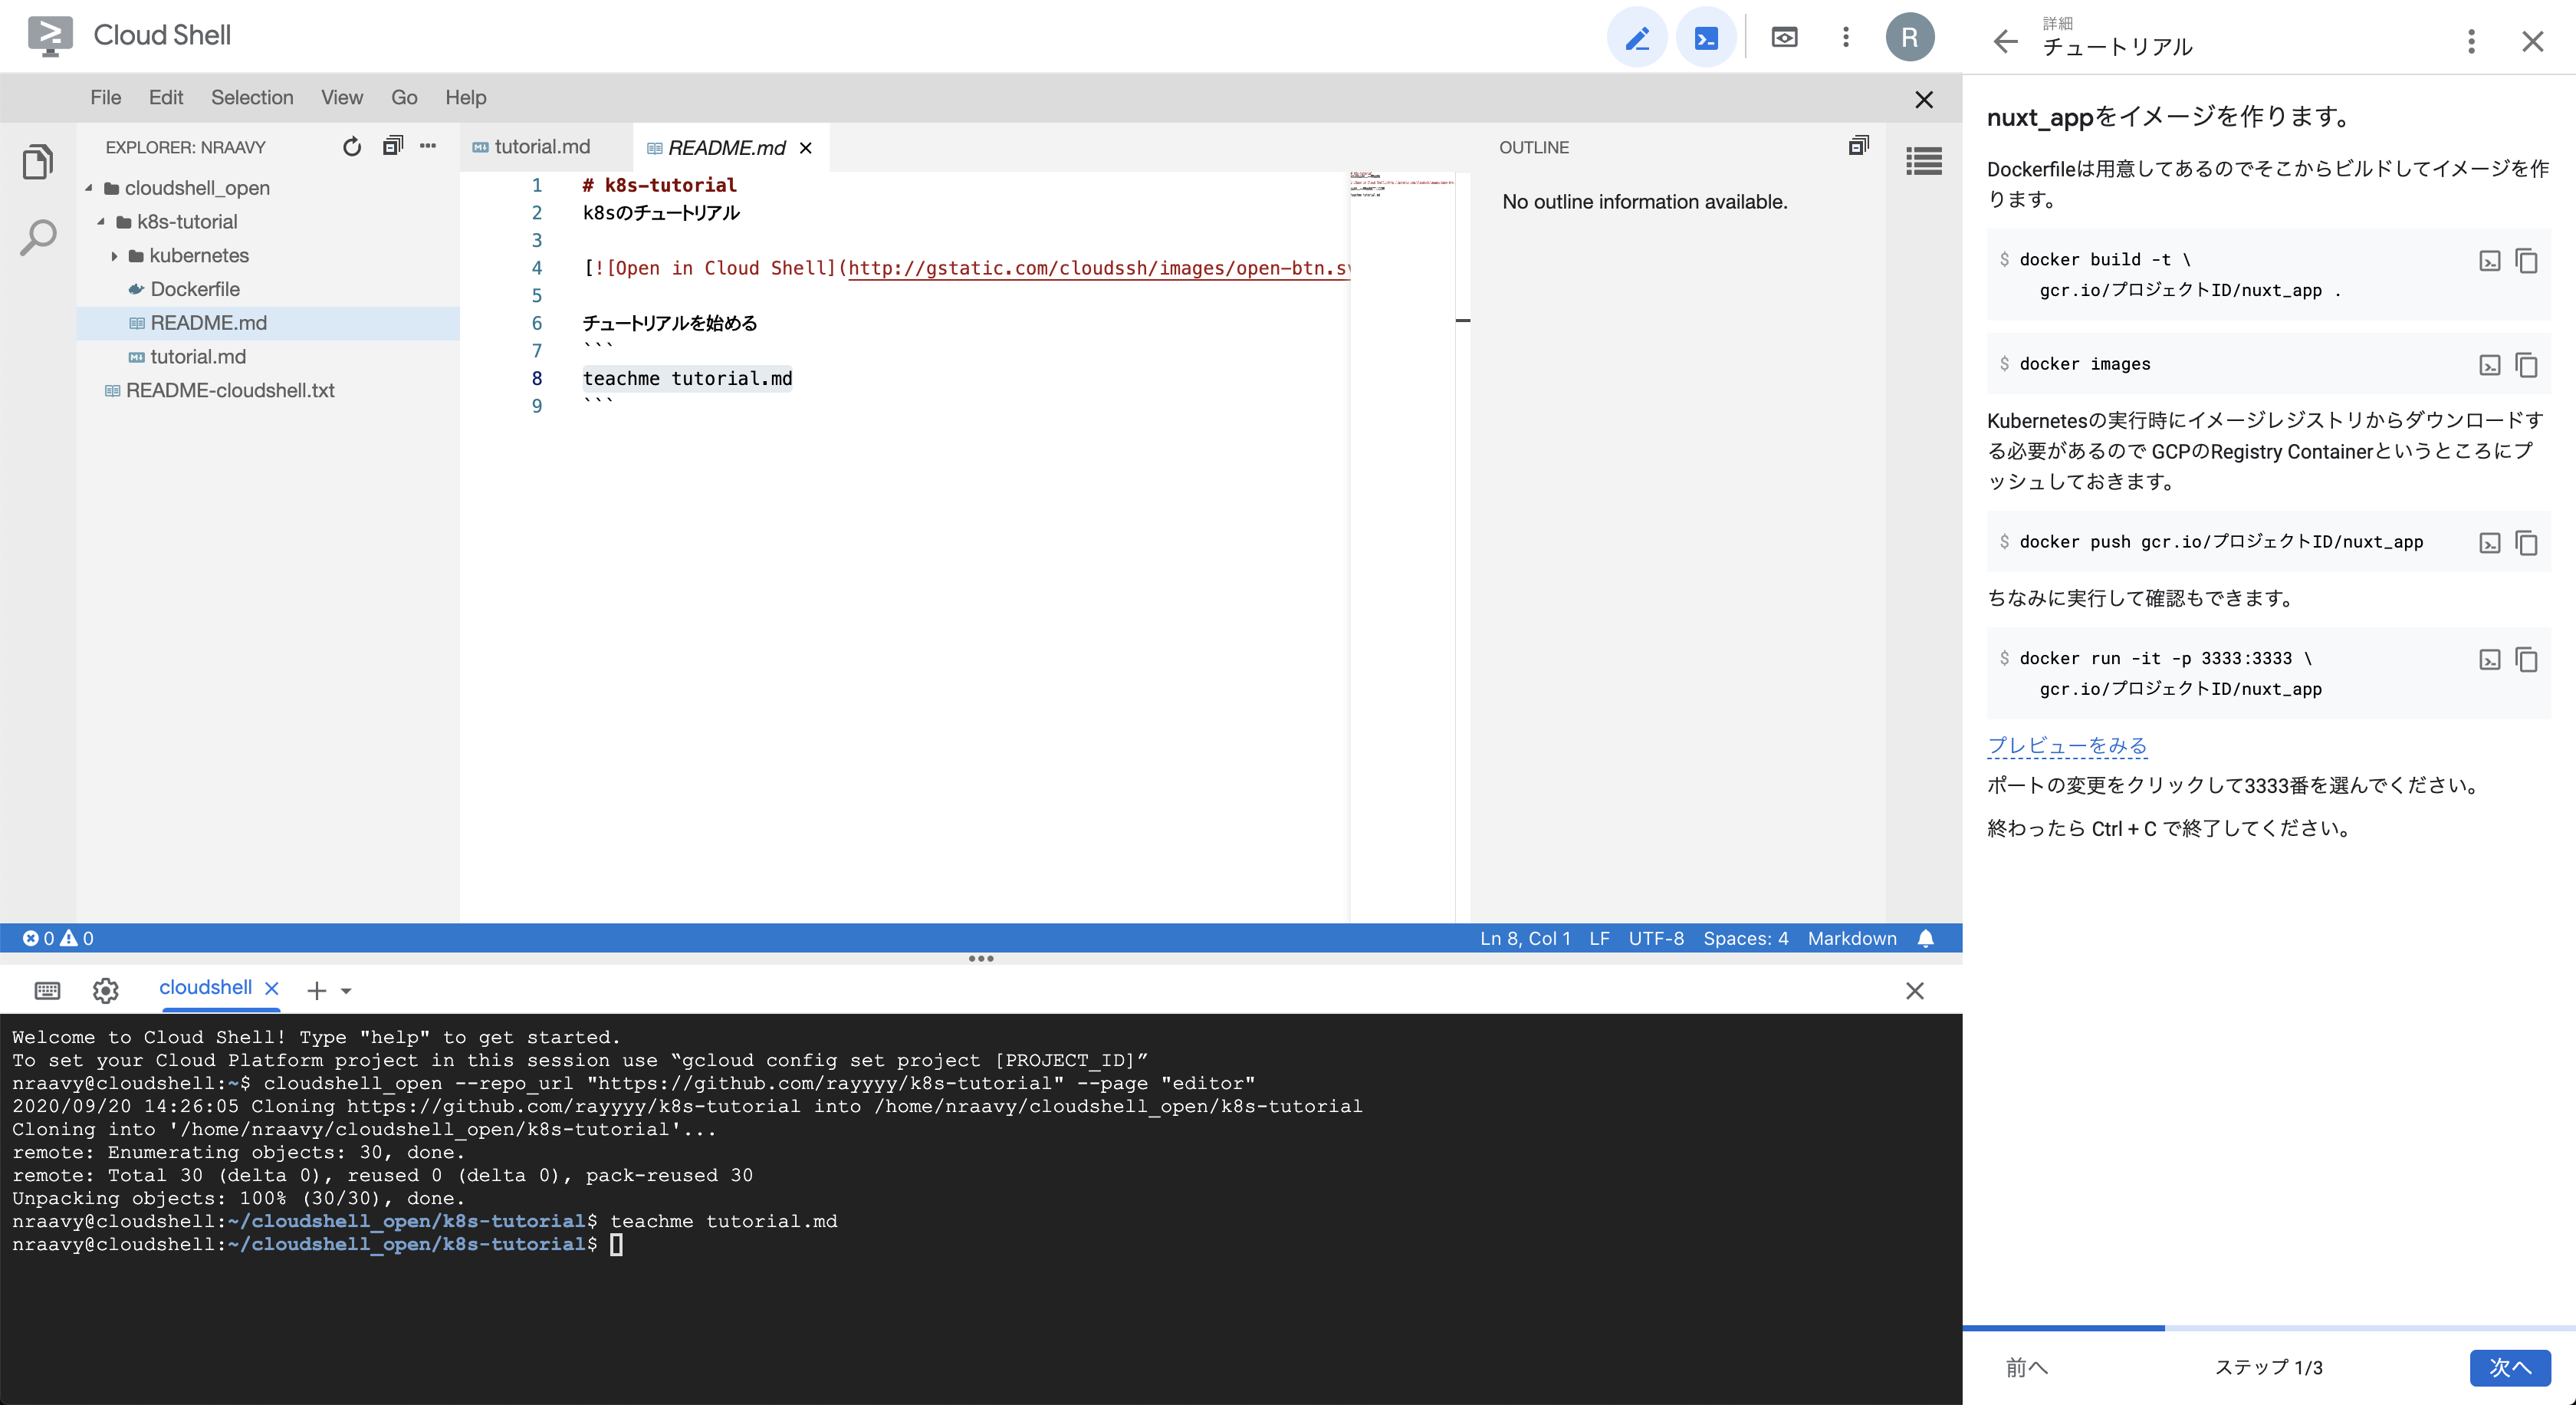Click the editor-terminal resize handle dots
The image size is (2576, 1405).
click(x=981, y=958)
